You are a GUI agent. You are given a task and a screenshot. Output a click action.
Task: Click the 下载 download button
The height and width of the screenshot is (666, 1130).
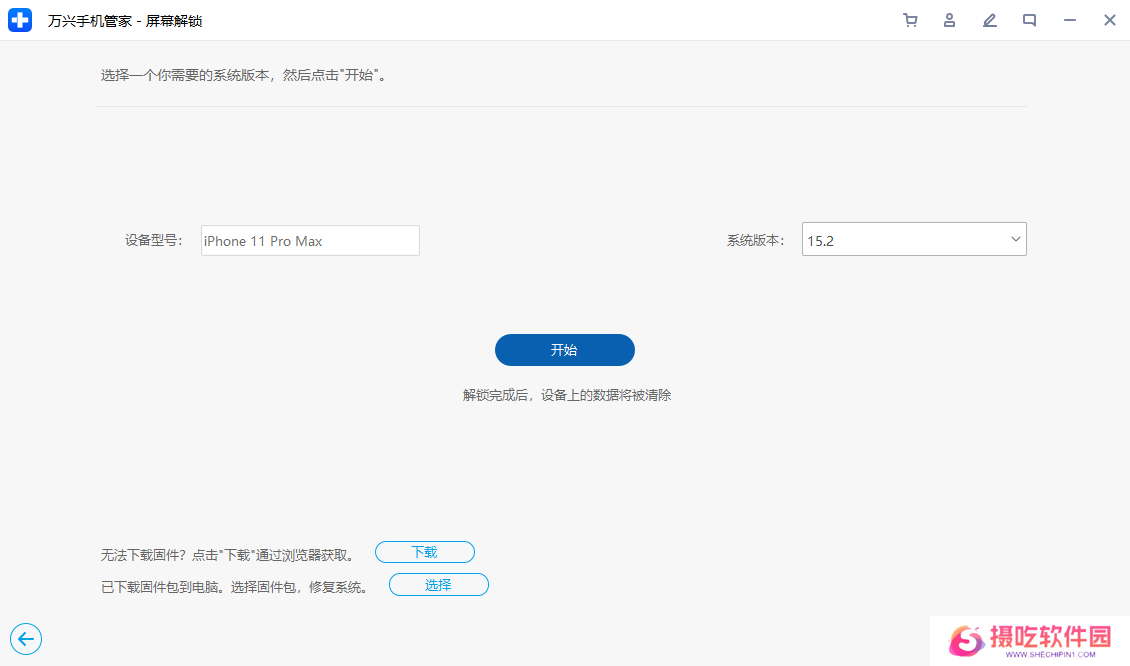pos(424,552)
